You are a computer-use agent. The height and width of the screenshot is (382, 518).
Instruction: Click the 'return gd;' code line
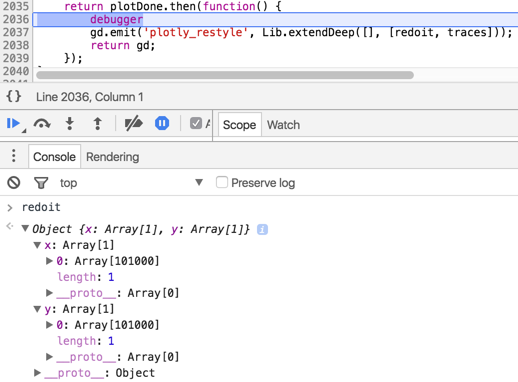123,45
